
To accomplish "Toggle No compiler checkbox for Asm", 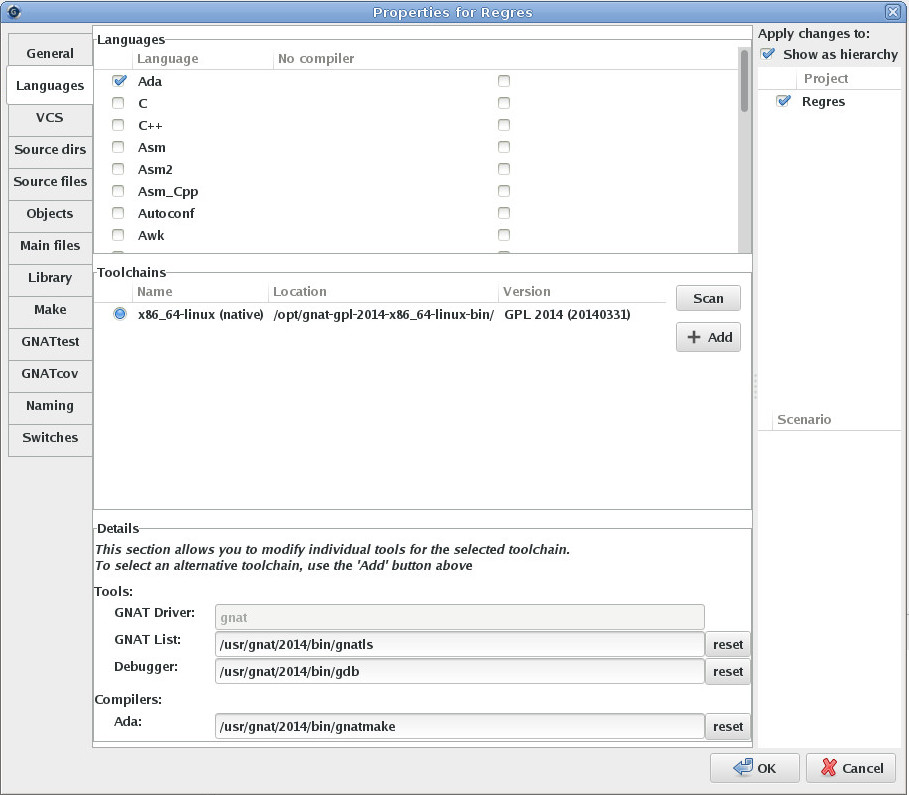I will 504,147.
